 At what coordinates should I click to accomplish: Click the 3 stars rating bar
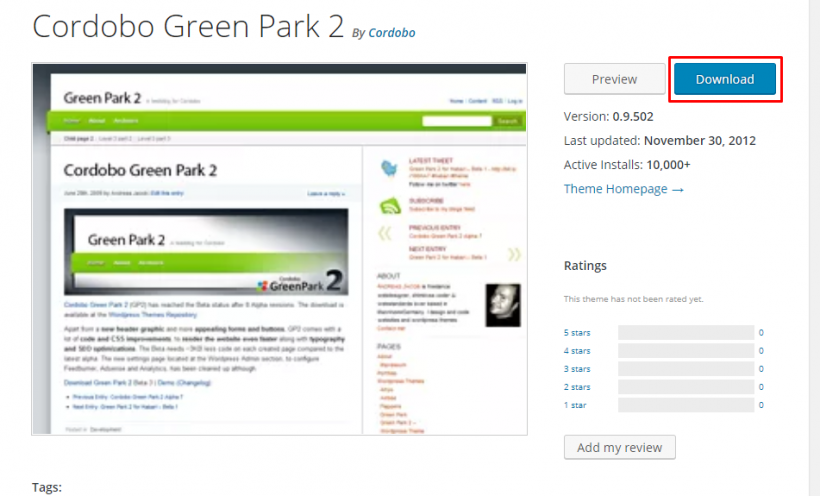pos(686,369)
